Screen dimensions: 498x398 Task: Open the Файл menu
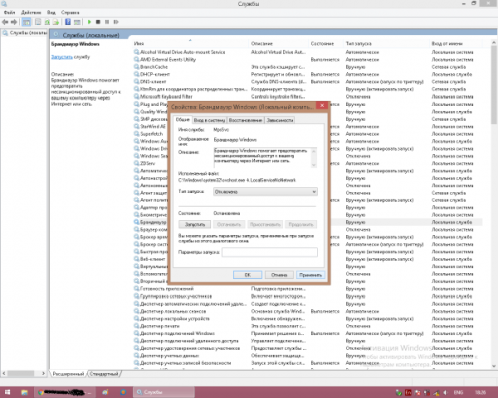(x=9, y=12)
